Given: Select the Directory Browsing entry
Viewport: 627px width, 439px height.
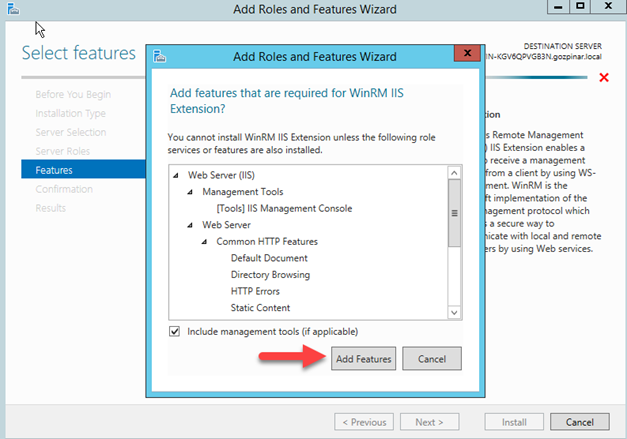Looking at the screenshot, I should (270, 275).
